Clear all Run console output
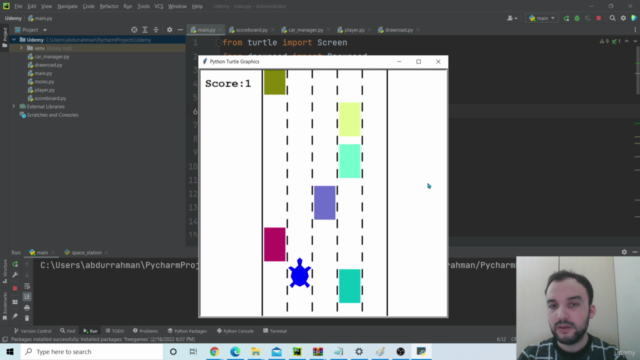This screenshot has width=640, height=360. coord(27,318)
